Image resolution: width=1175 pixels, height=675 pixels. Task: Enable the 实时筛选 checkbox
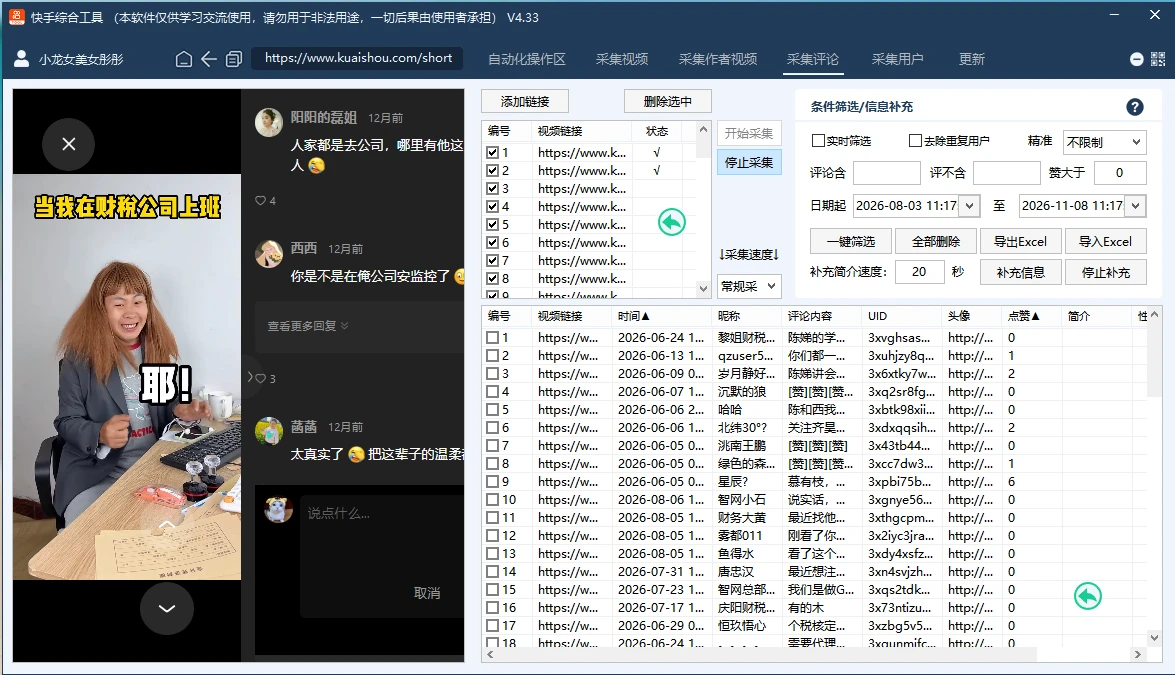818,141
